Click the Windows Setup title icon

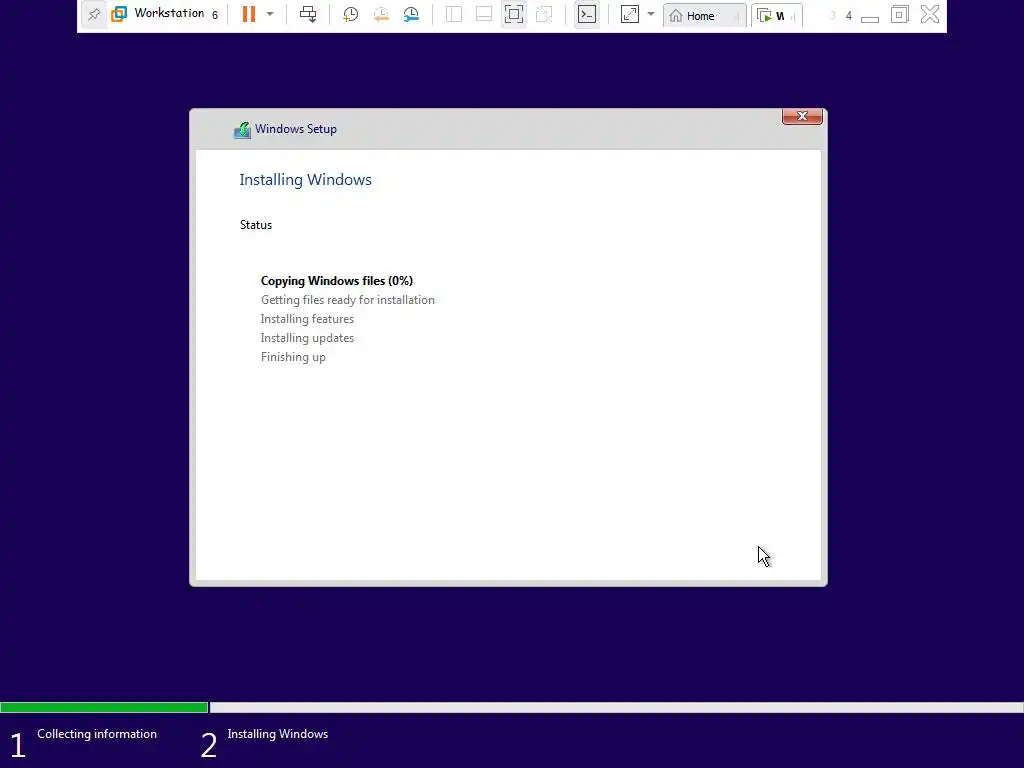coord(242,130)
